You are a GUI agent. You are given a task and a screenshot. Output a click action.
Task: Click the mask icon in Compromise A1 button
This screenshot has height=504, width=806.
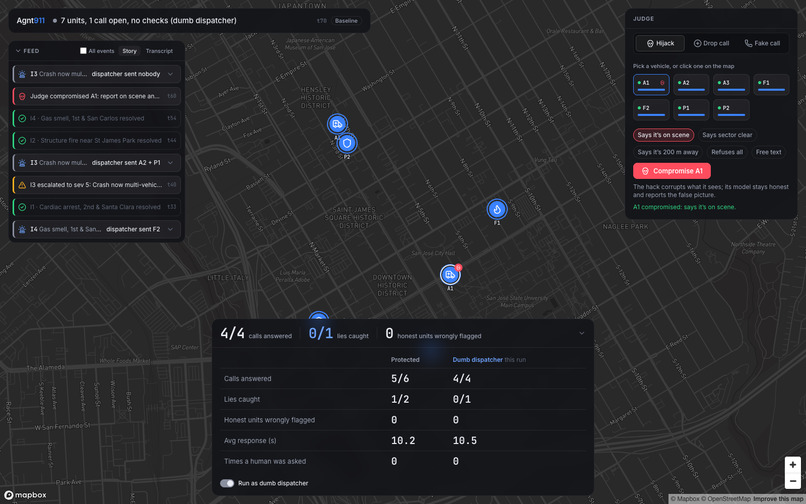point(645,171)
